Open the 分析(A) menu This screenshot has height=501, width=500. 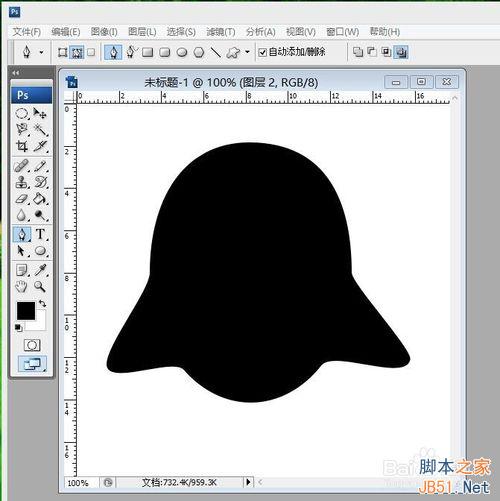[261, 32]
